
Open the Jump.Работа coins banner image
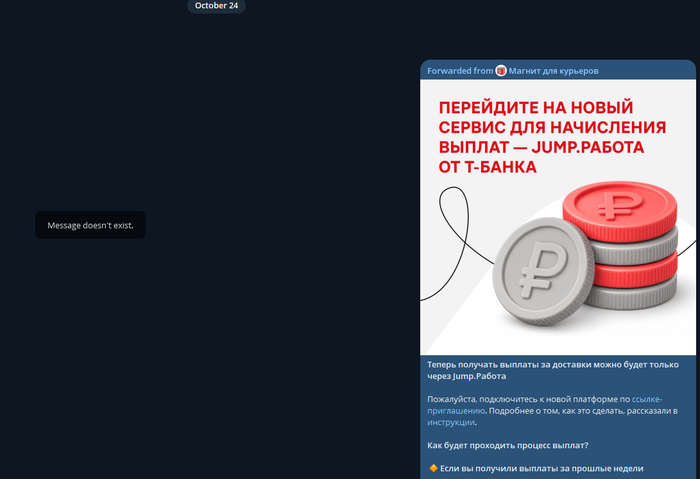click(x=558, y=217)
